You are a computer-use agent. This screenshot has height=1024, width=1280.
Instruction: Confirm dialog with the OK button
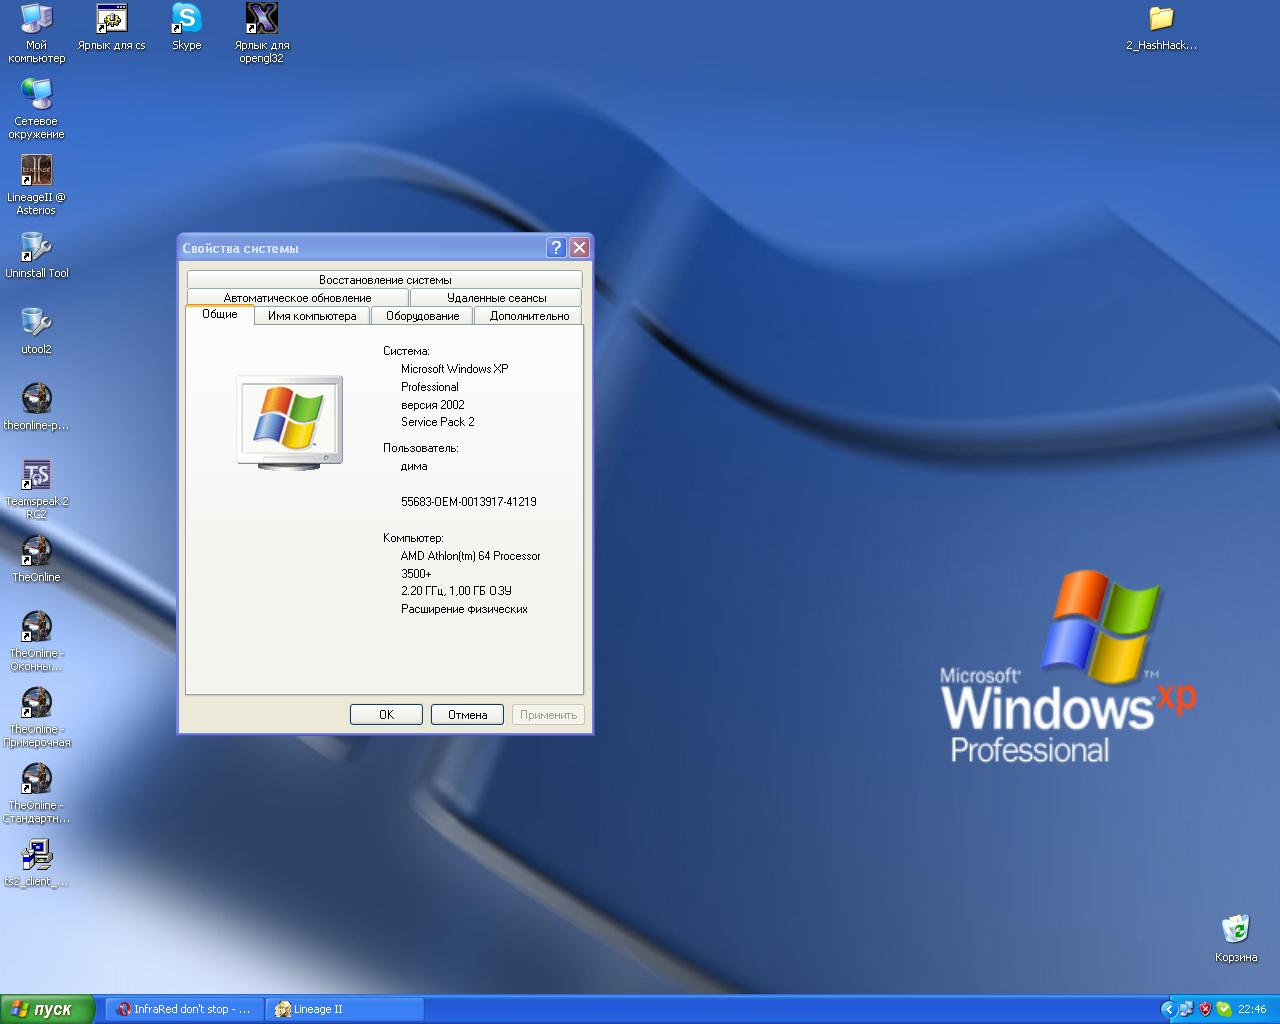tap(386, 714)
